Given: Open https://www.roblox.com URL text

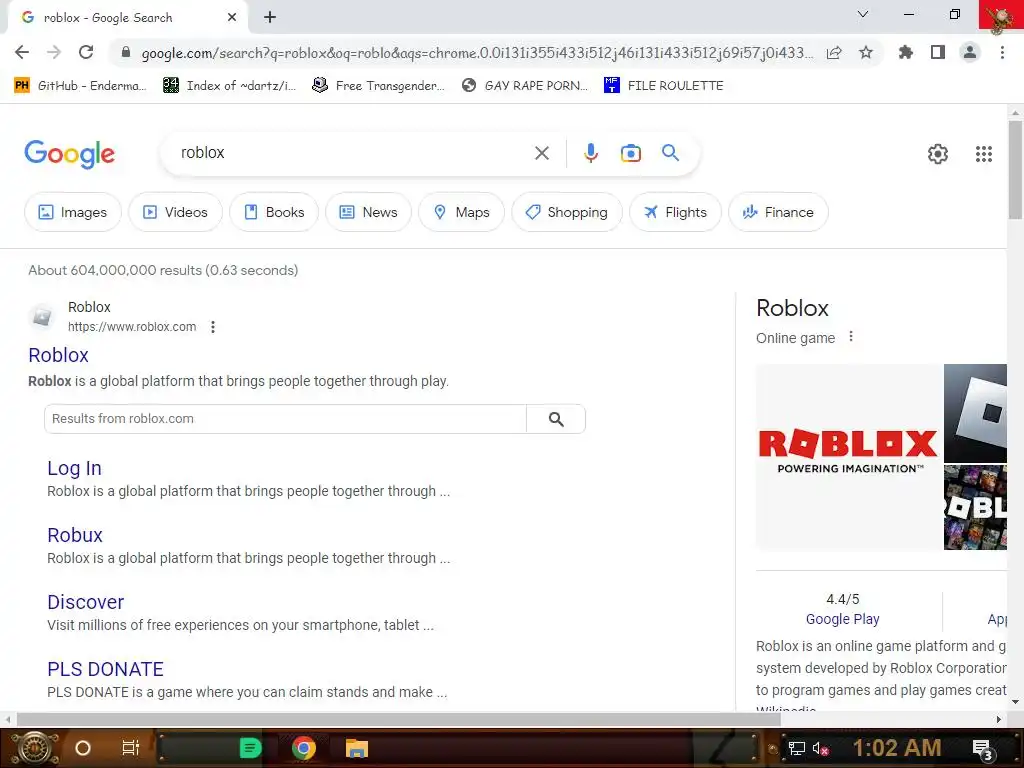Looking at the screenshot, I should [x=132, y=327].
